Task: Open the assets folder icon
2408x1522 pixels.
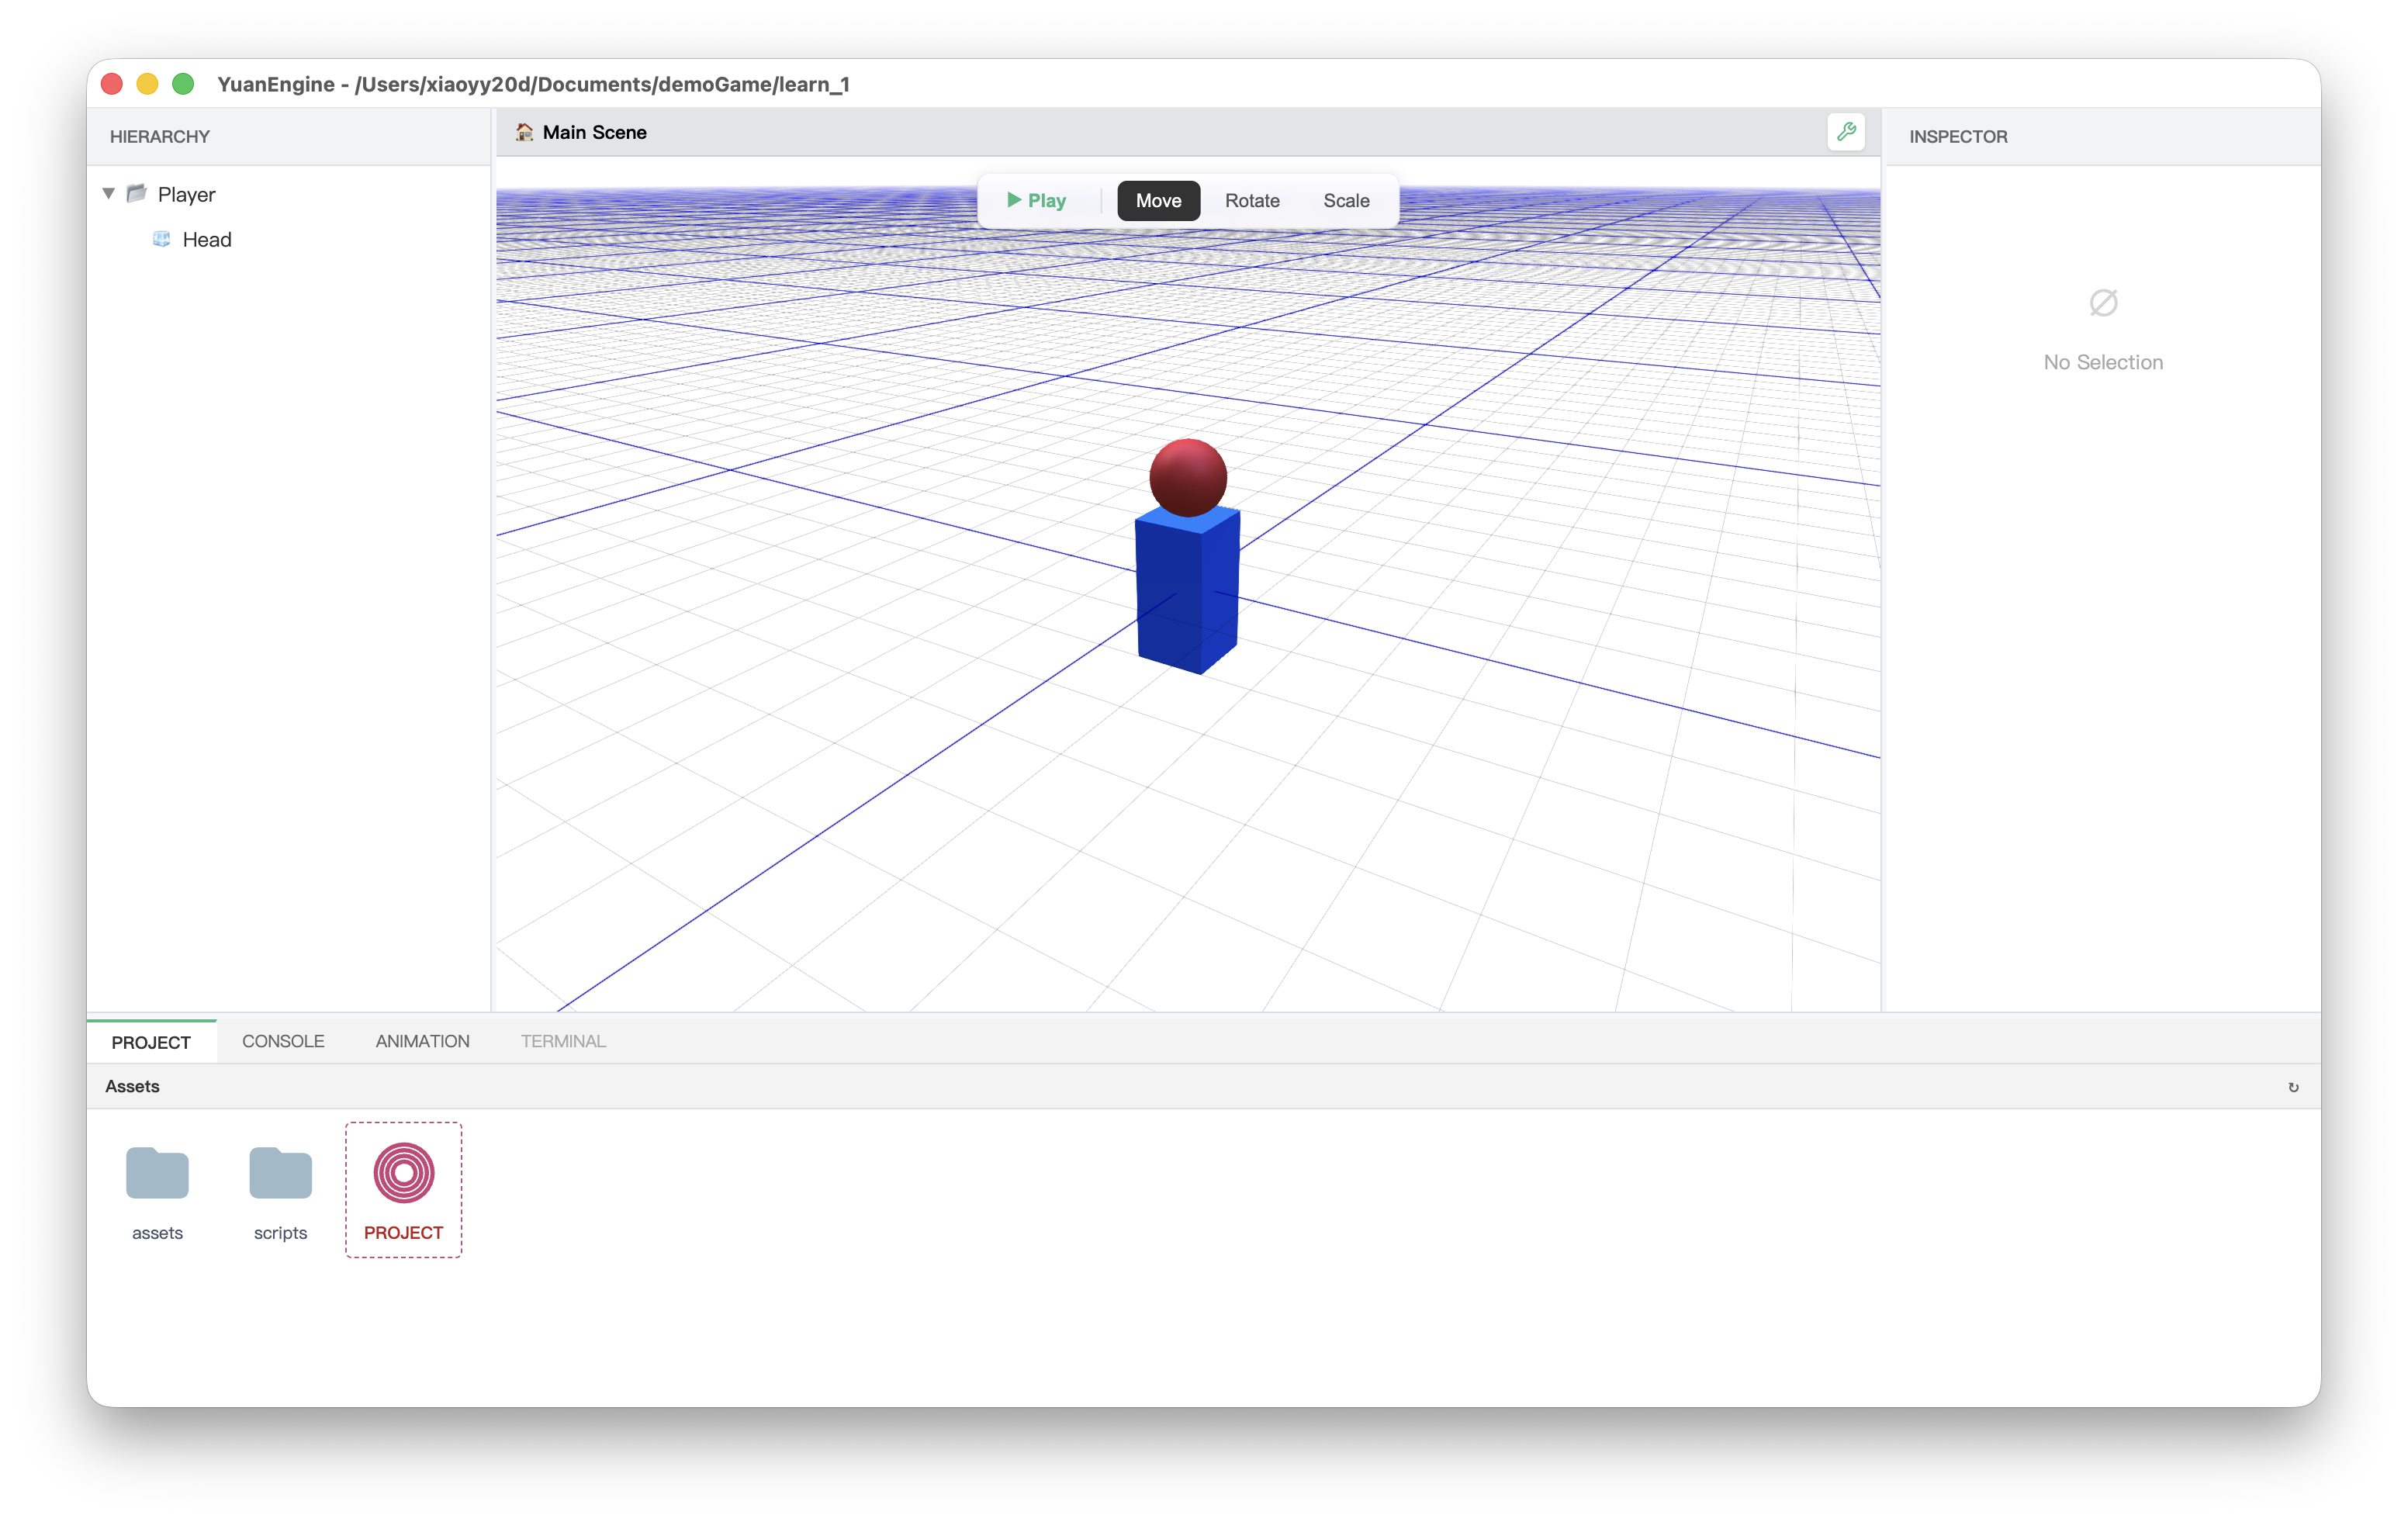Action: pos(157,1173)
